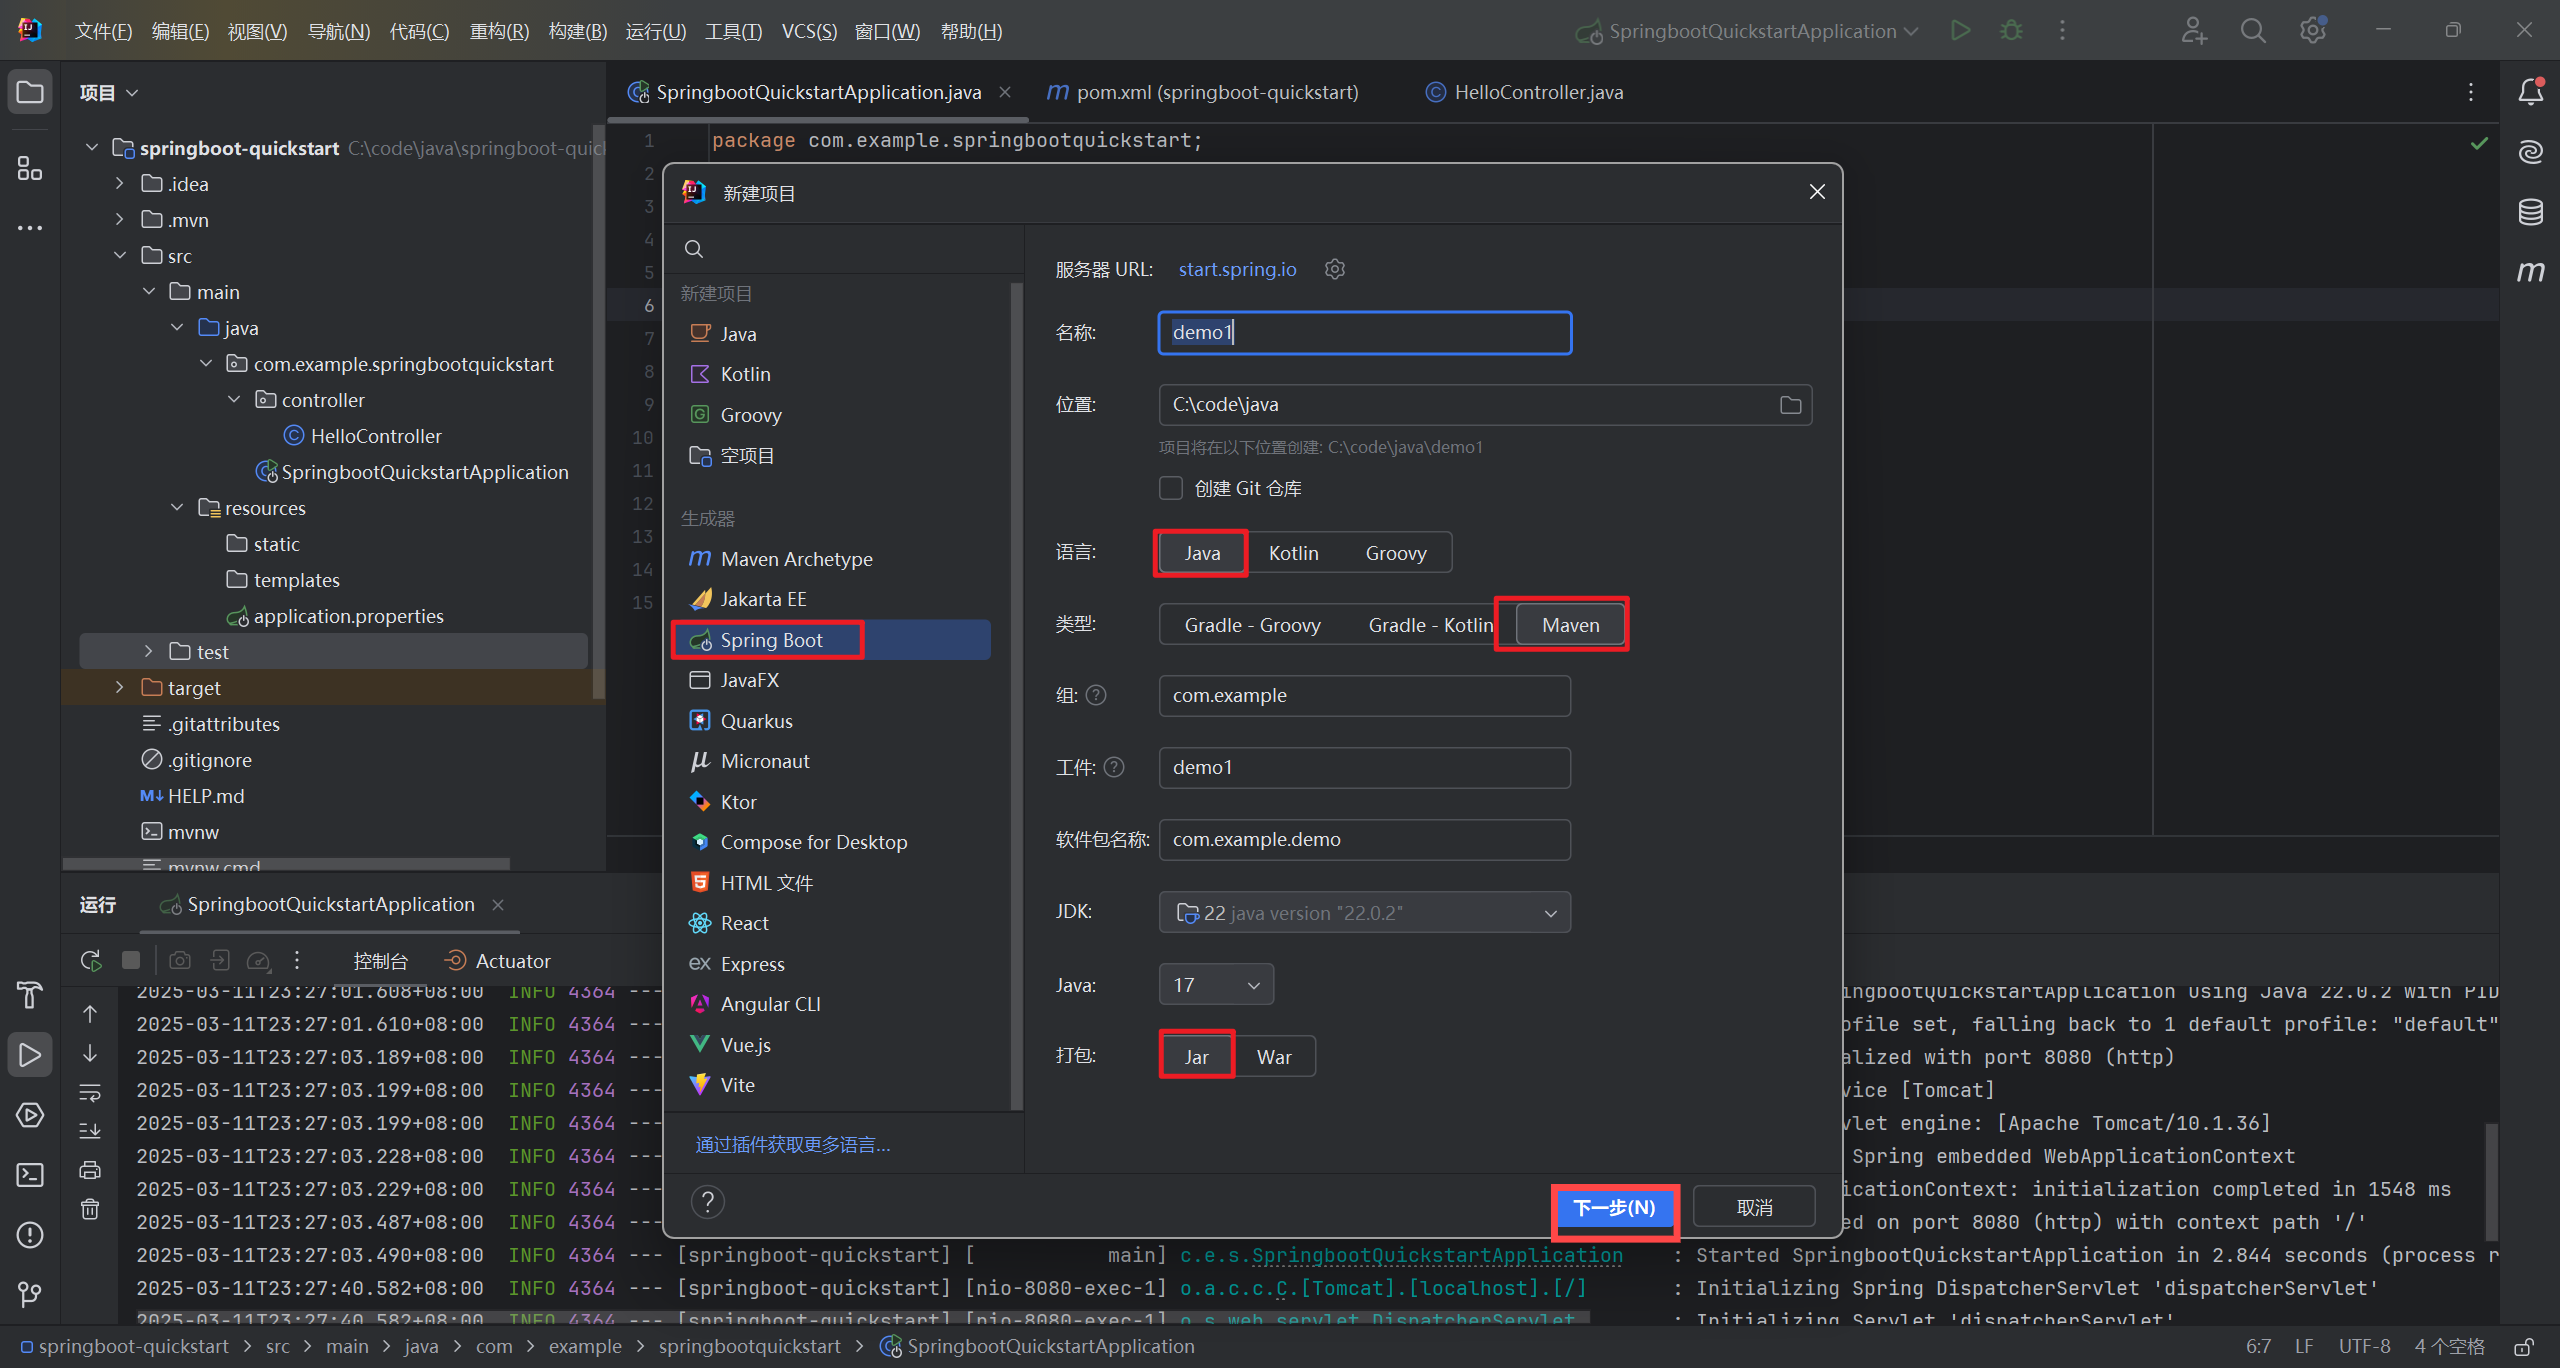The width and height of the screenshot is (2560, 1368).
Task: Open the notifications bell icon
Action: tap(2531, 92)
